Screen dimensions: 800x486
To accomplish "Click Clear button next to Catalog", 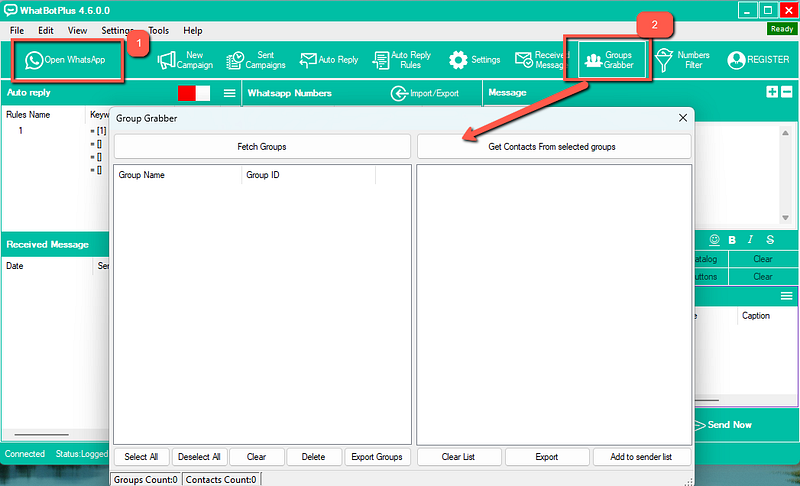I will click(762, 259).
